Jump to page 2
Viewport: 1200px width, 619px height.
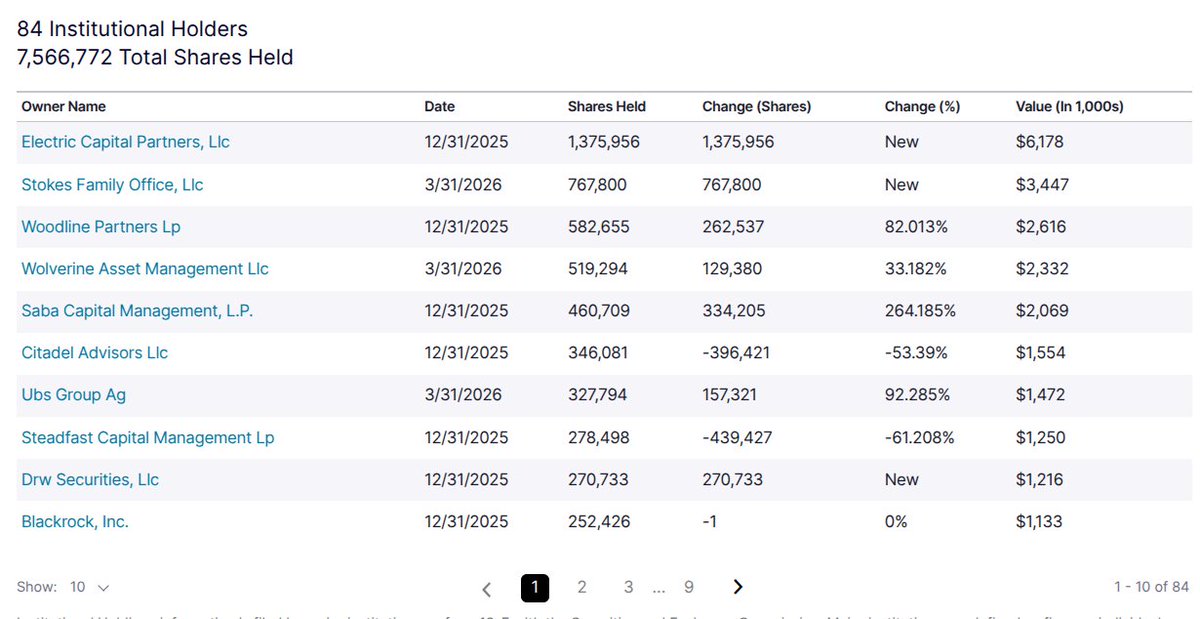[x=582, y=587]
